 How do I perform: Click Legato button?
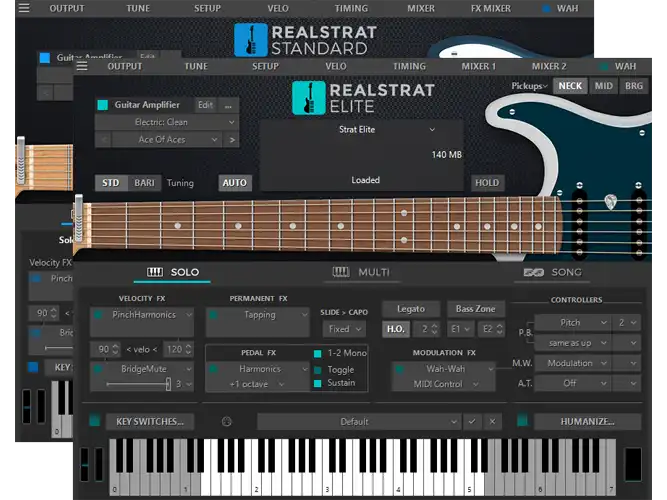410,309
